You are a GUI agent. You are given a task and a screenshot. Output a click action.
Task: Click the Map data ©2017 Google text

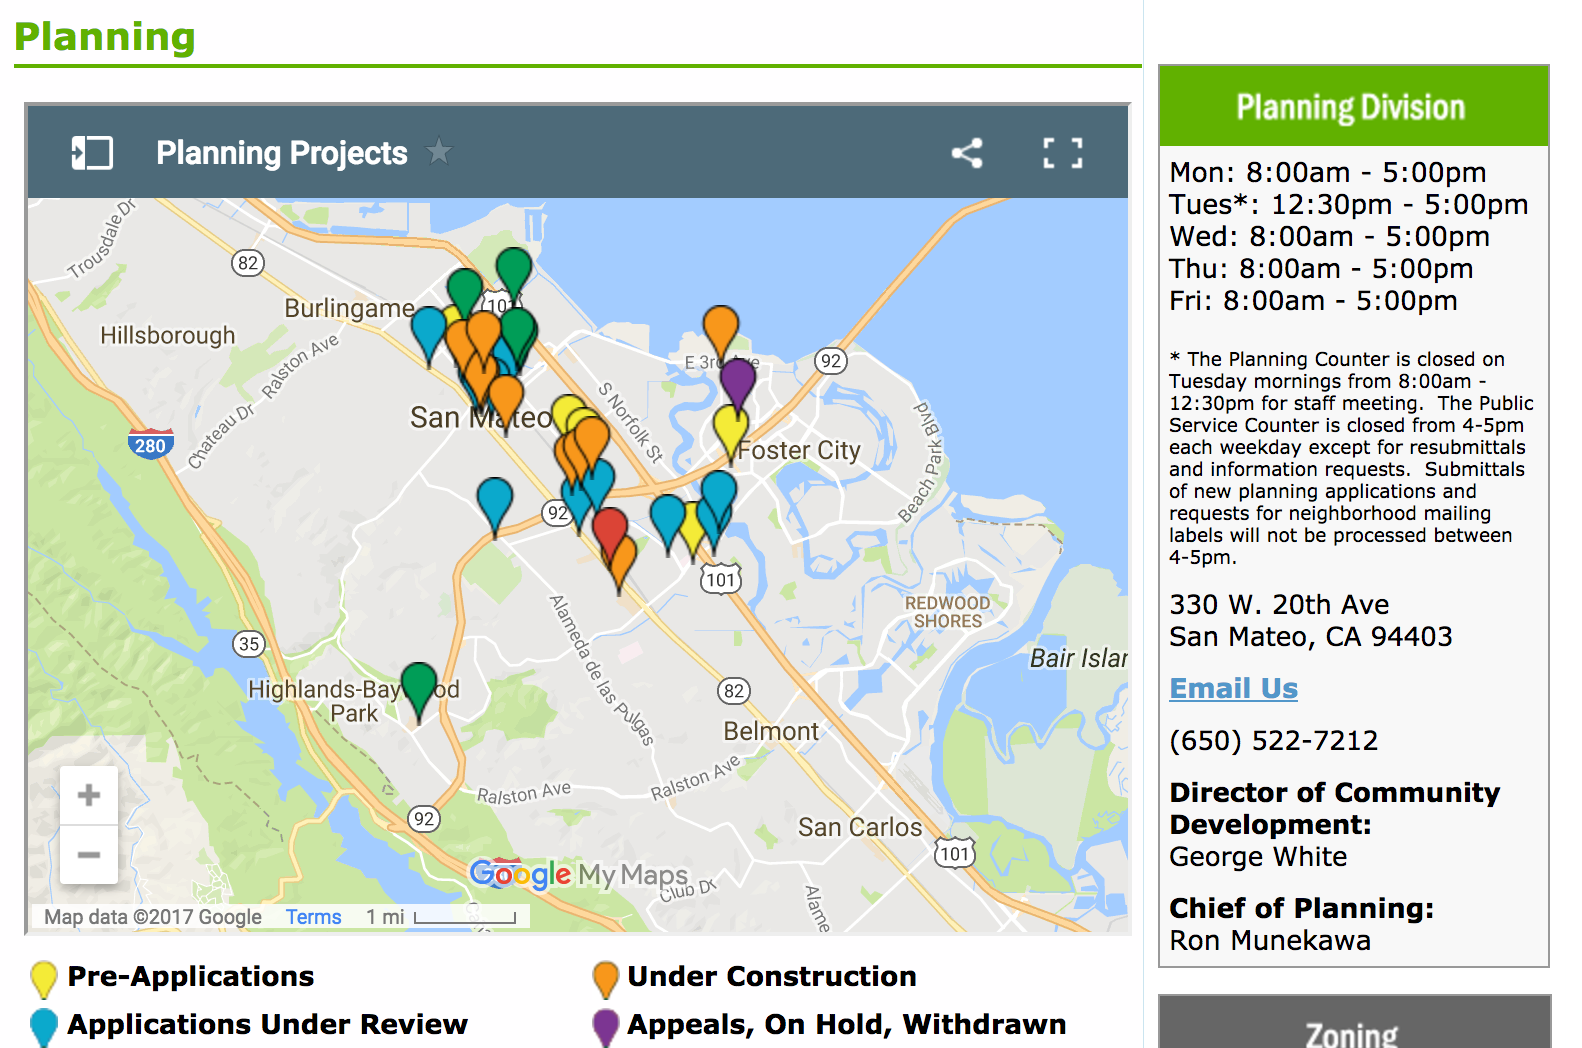[153, 917]
